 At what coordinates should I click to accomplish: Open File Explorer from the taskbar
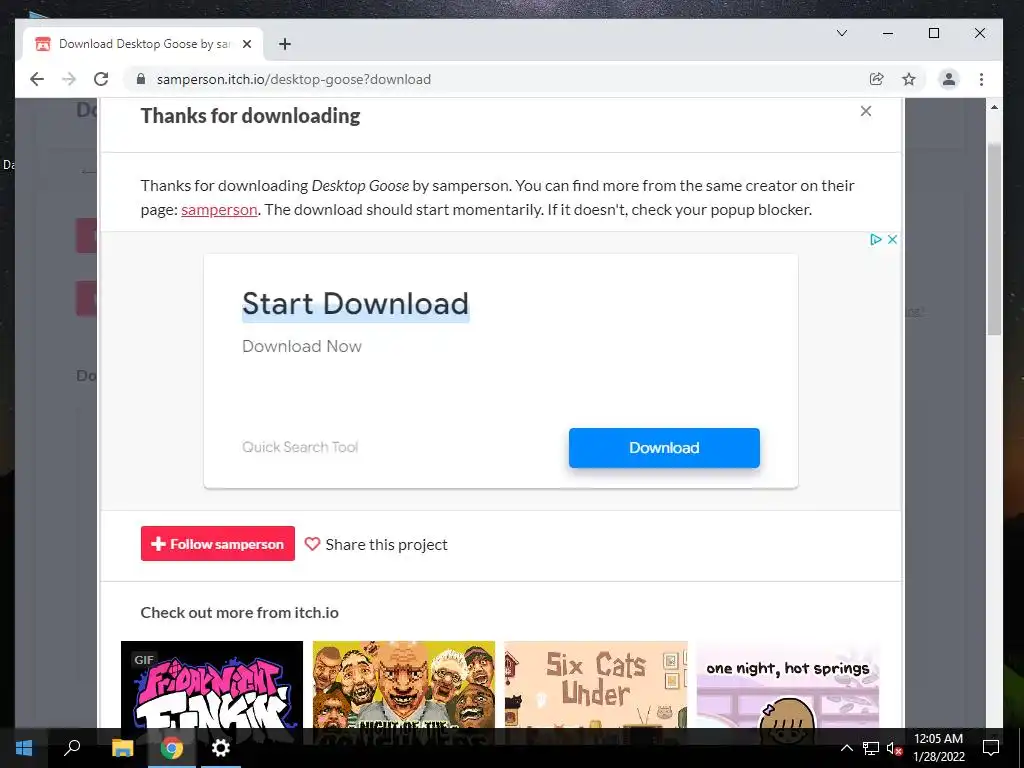tap(122, 748)
